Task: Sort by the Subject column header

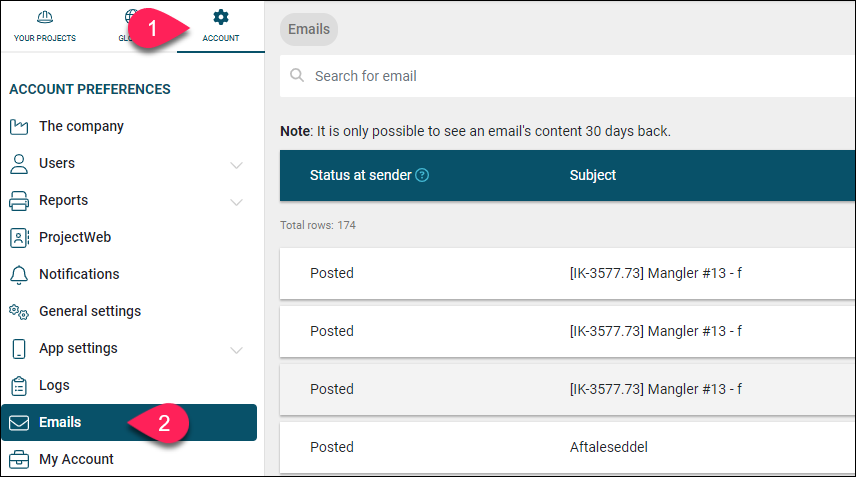Action: [593, 175]
